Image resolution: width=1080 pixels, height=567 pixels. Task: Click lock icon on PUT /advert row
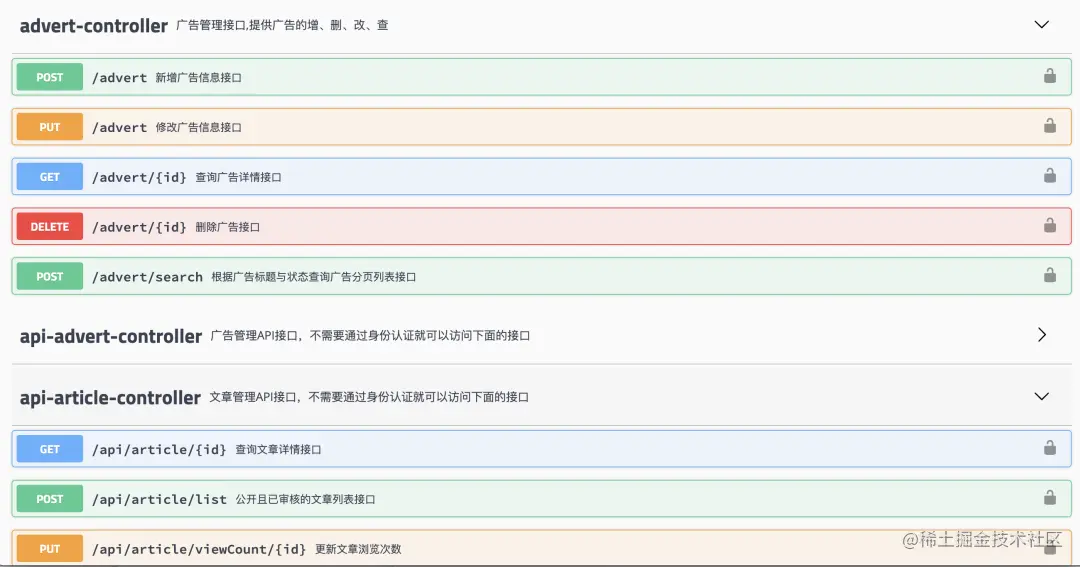tap(1050, 125)
